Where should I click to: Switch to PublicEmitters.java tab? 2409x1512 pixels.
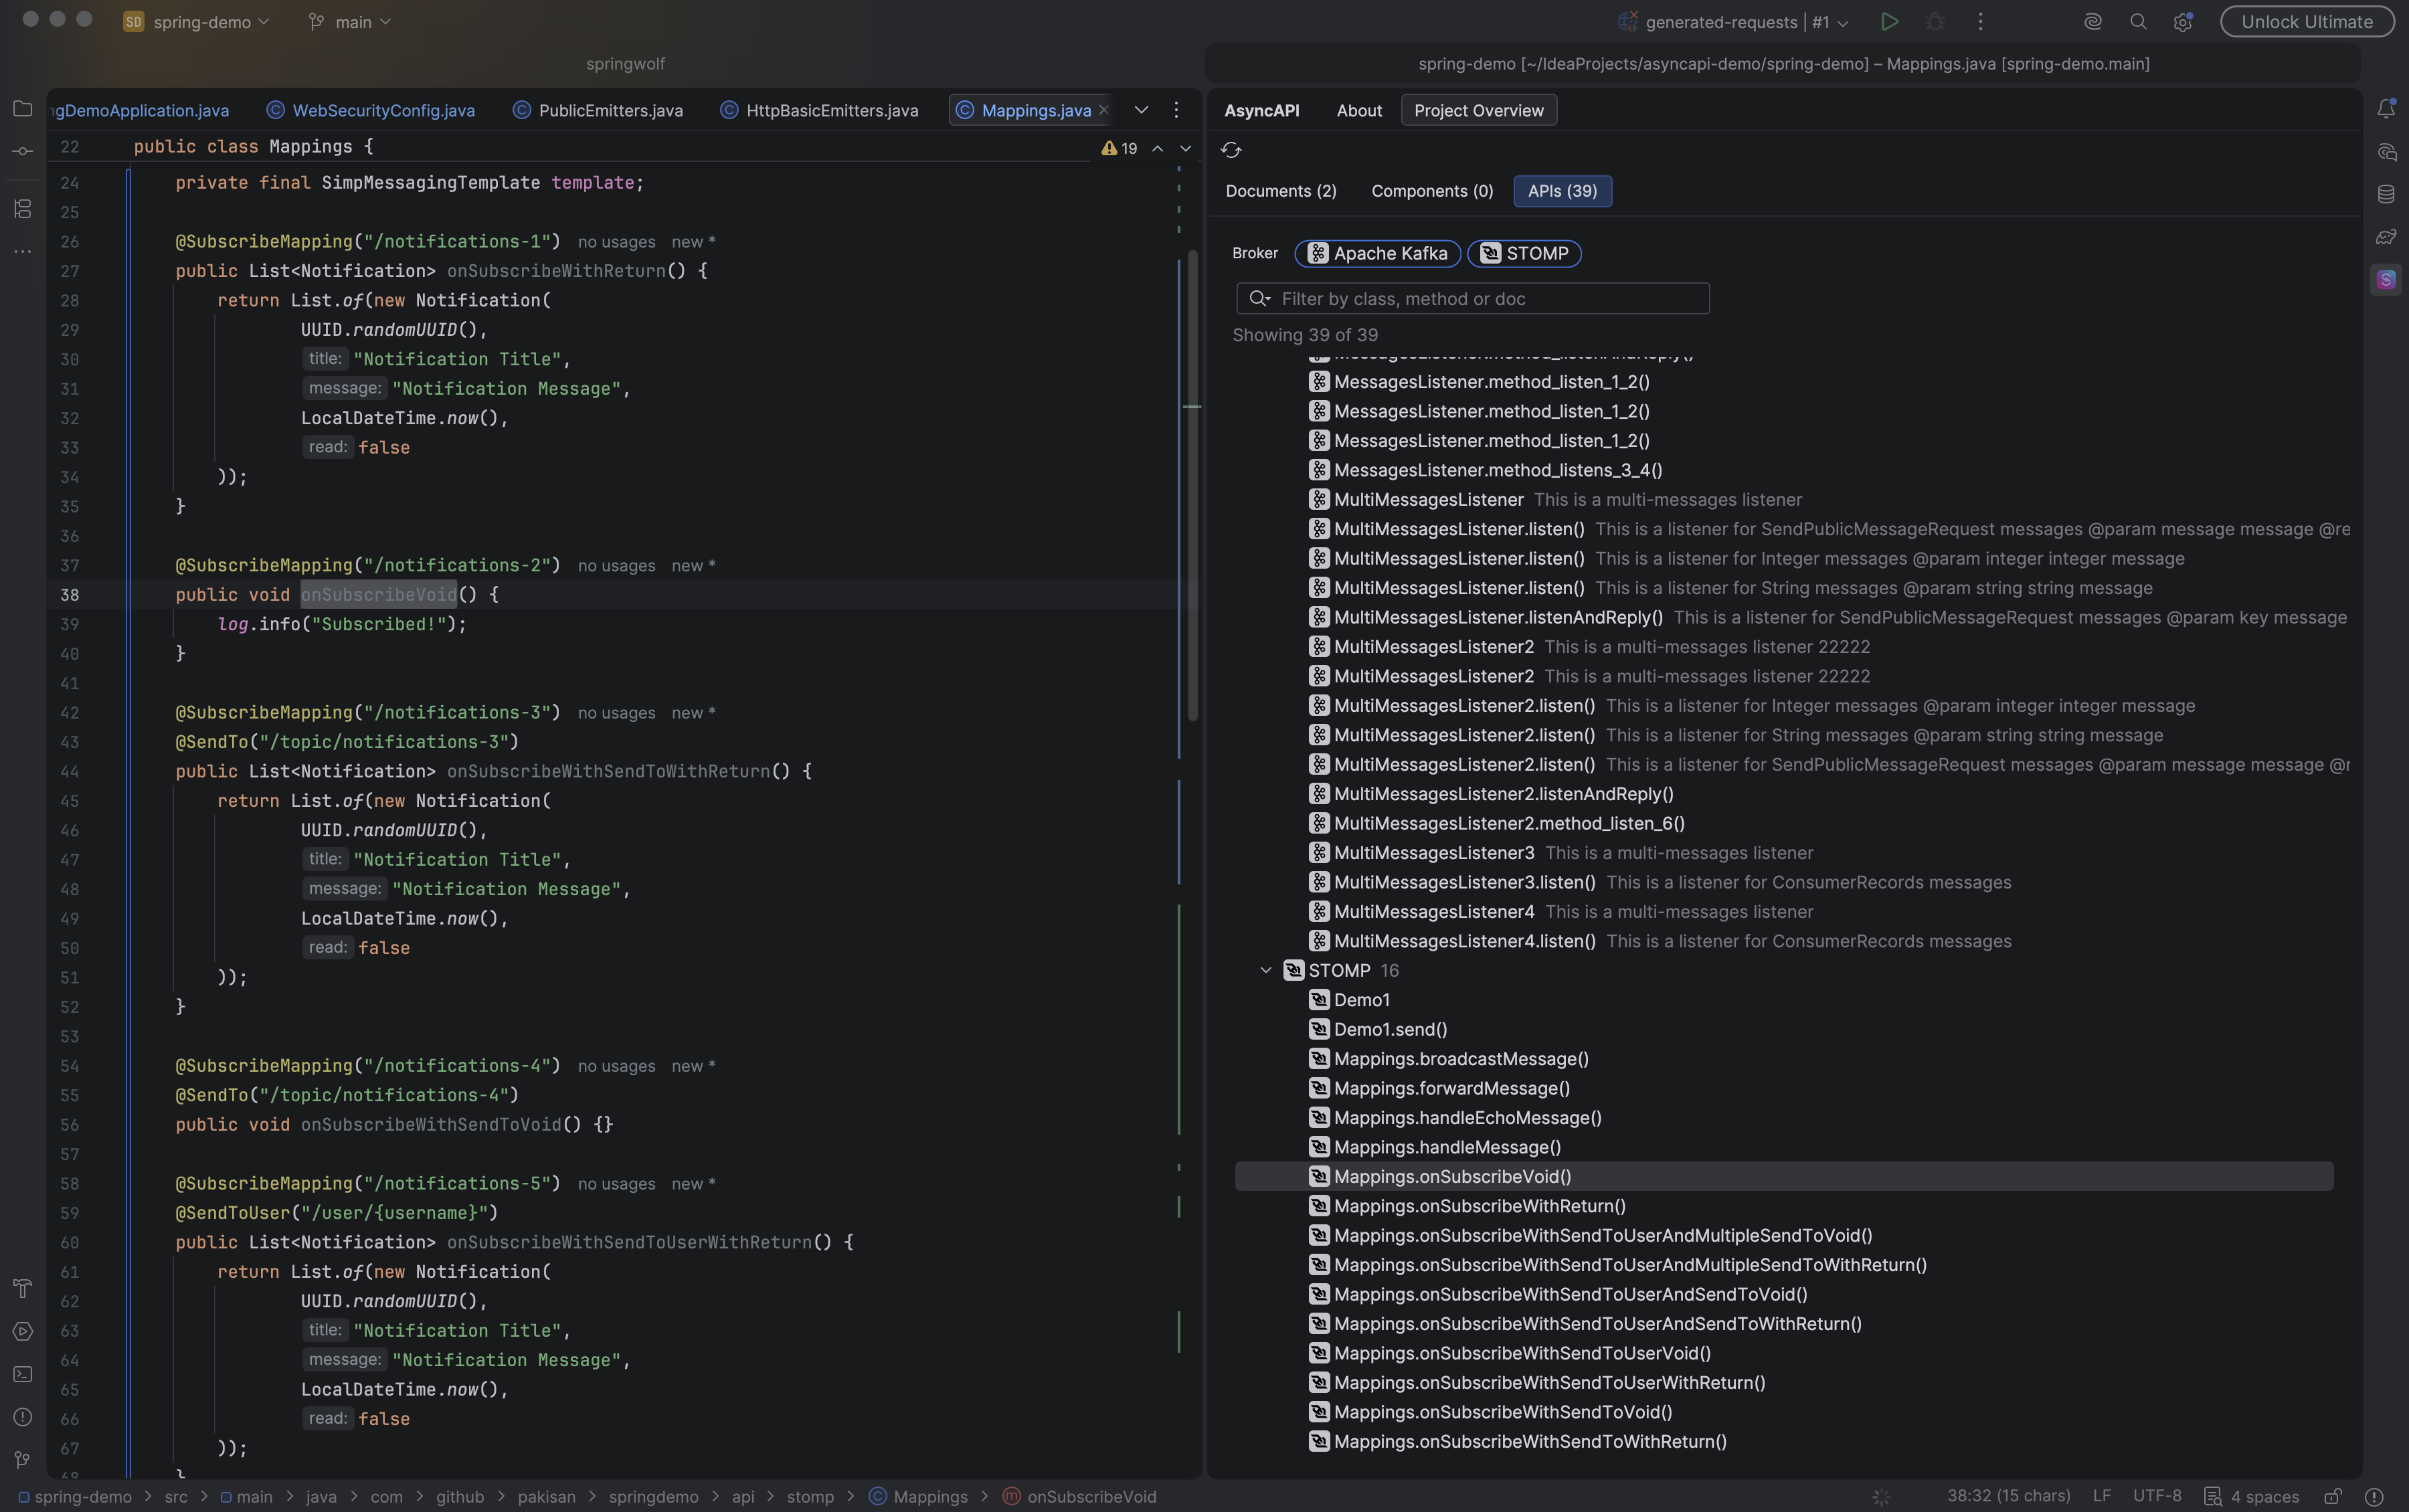pyautogui.click(x=598, y=110)
